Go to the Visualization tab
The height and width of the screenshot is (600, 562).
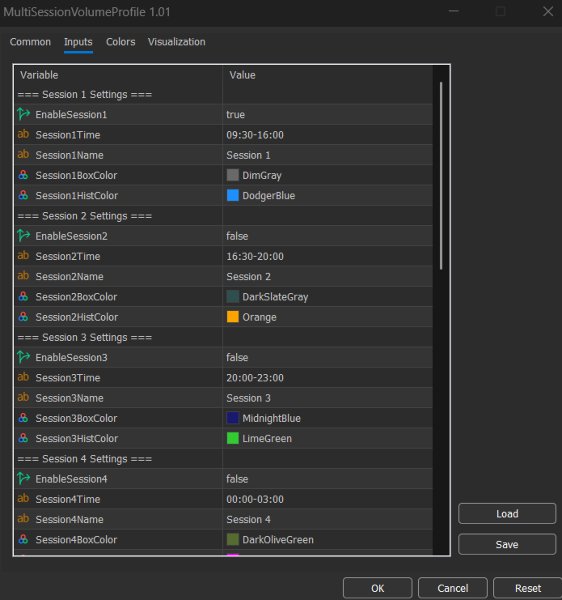point(177,42)
